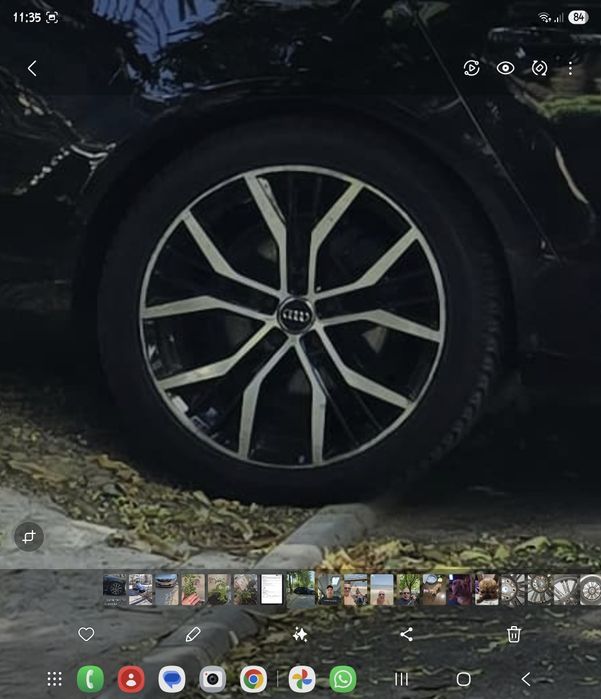601x699 pixels.
Task: Mark photo as favorite with heart
Action: tap(86, 634)
